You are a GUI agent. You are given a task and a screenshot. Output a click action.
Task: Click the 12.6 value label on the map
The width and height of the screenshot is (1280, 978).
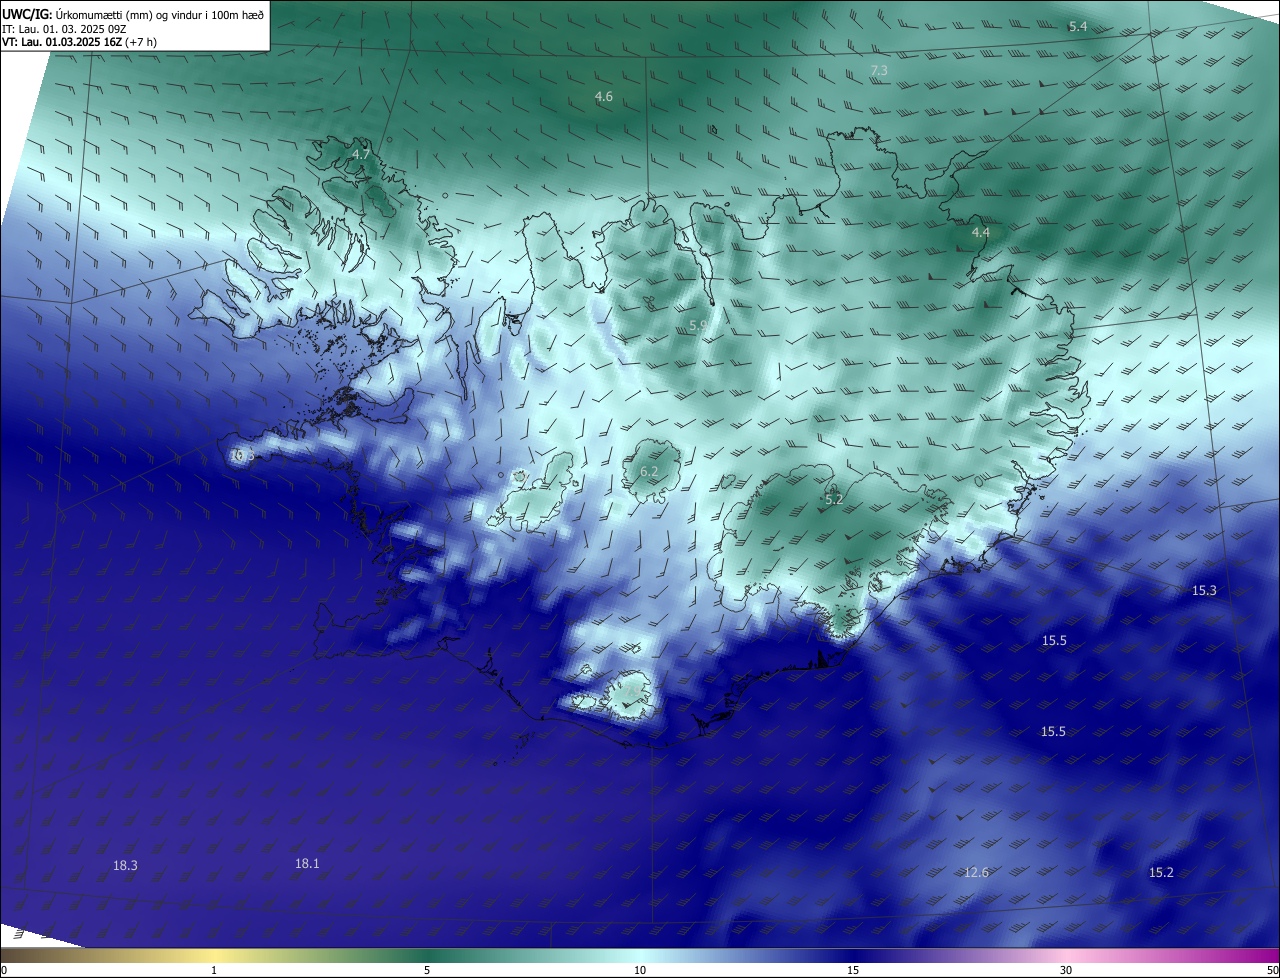[x=976, y=872]
